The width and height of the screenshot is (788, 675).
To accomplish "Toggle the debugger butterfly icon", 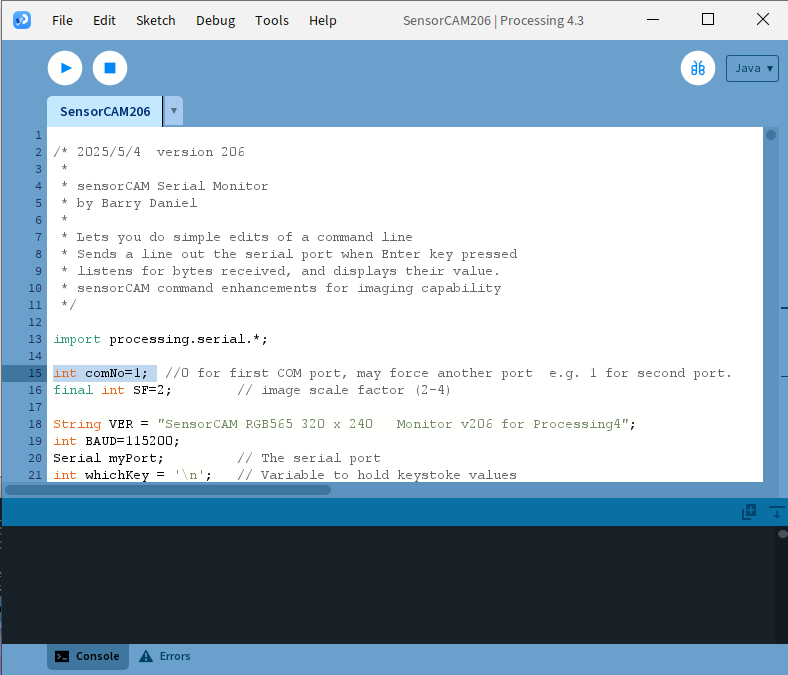I will pos(698,68).
